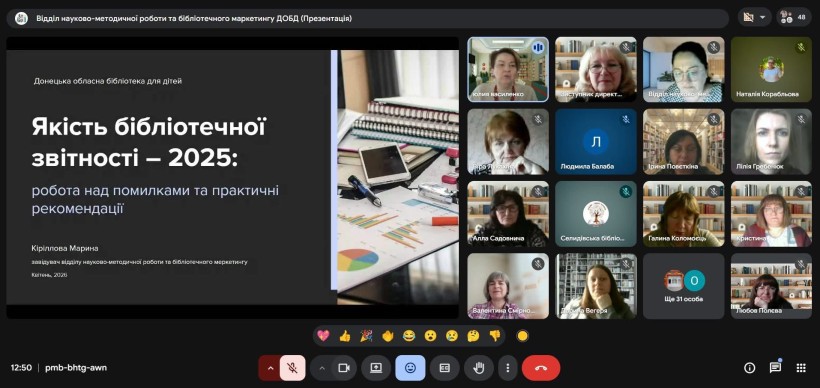The width and height of the screenshot is (820, 388).
Task: Show participants list with 48 count
Action: [794, 17]
